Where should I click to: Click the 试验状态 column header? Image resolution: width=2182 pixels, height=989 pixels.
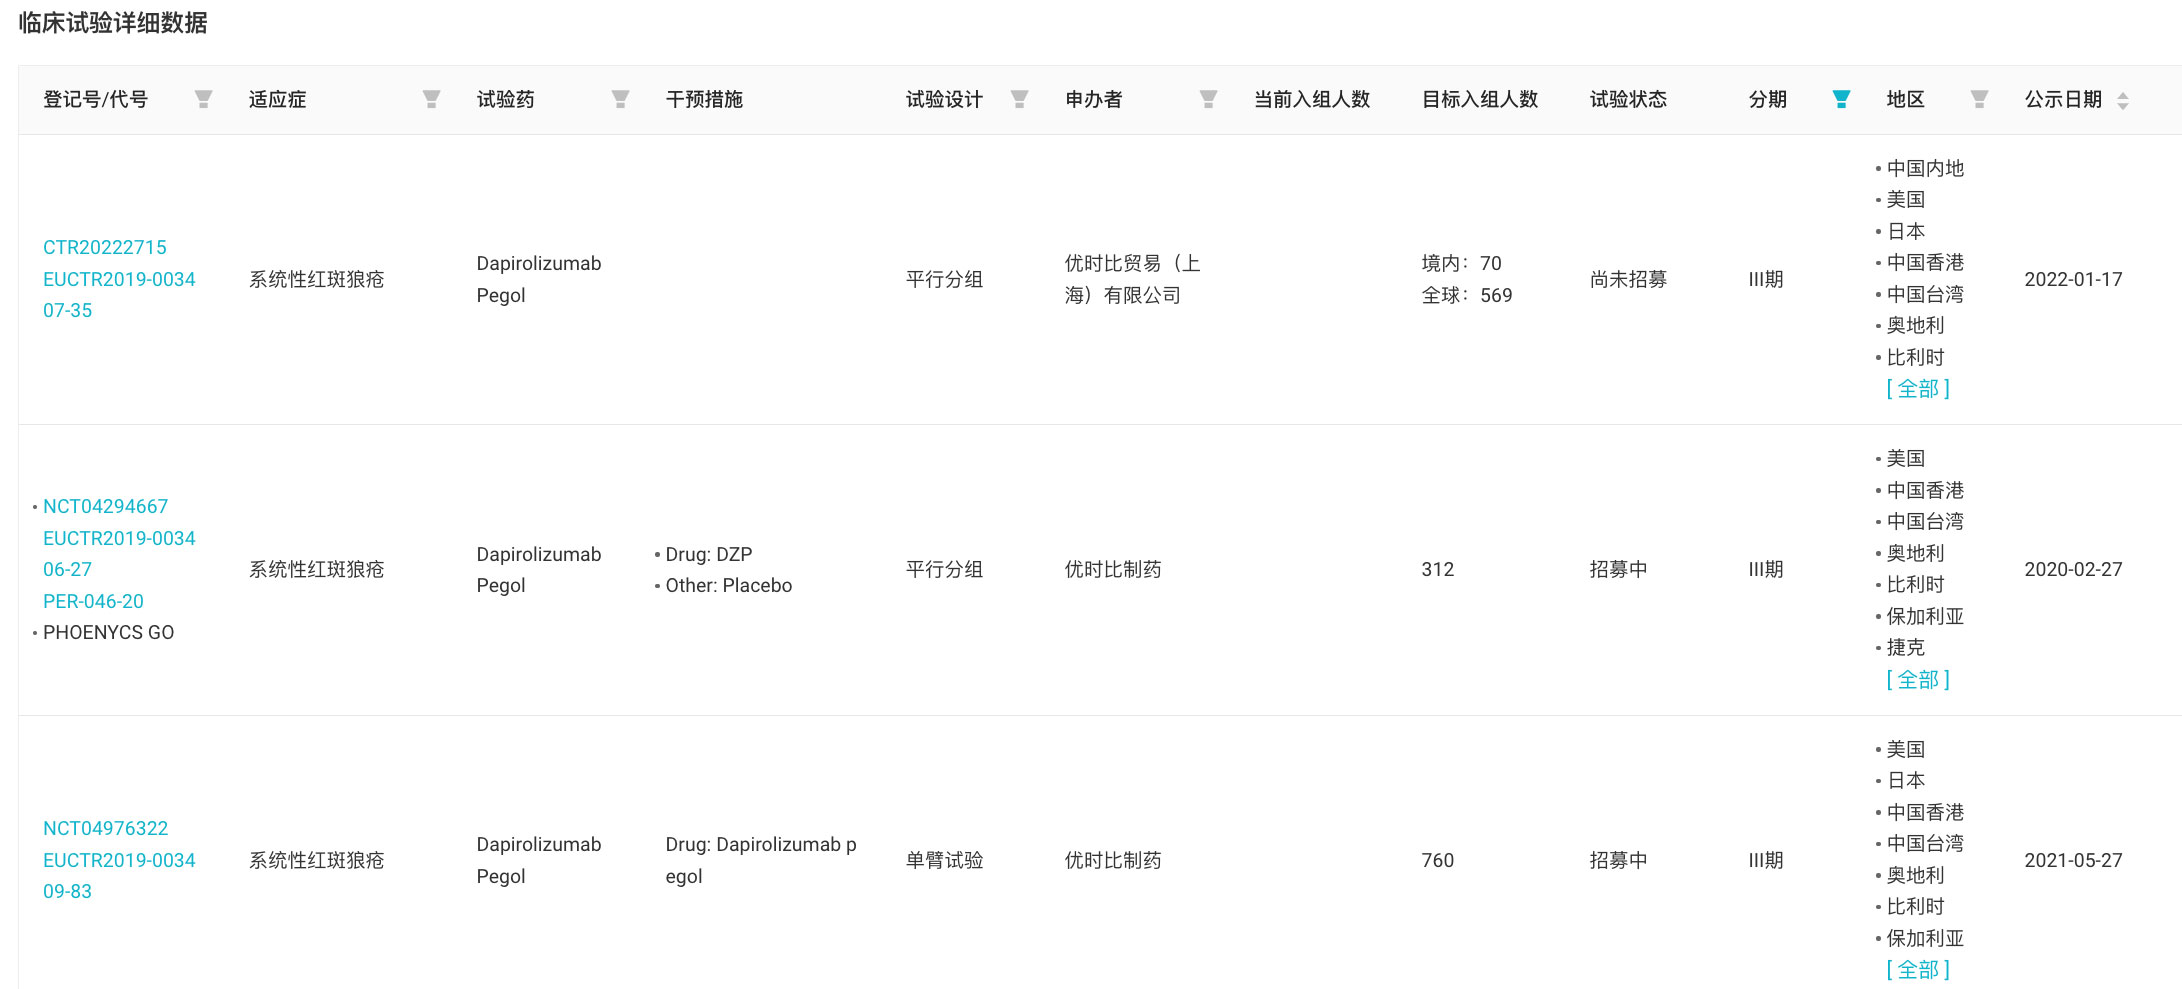coord(1628,99)
